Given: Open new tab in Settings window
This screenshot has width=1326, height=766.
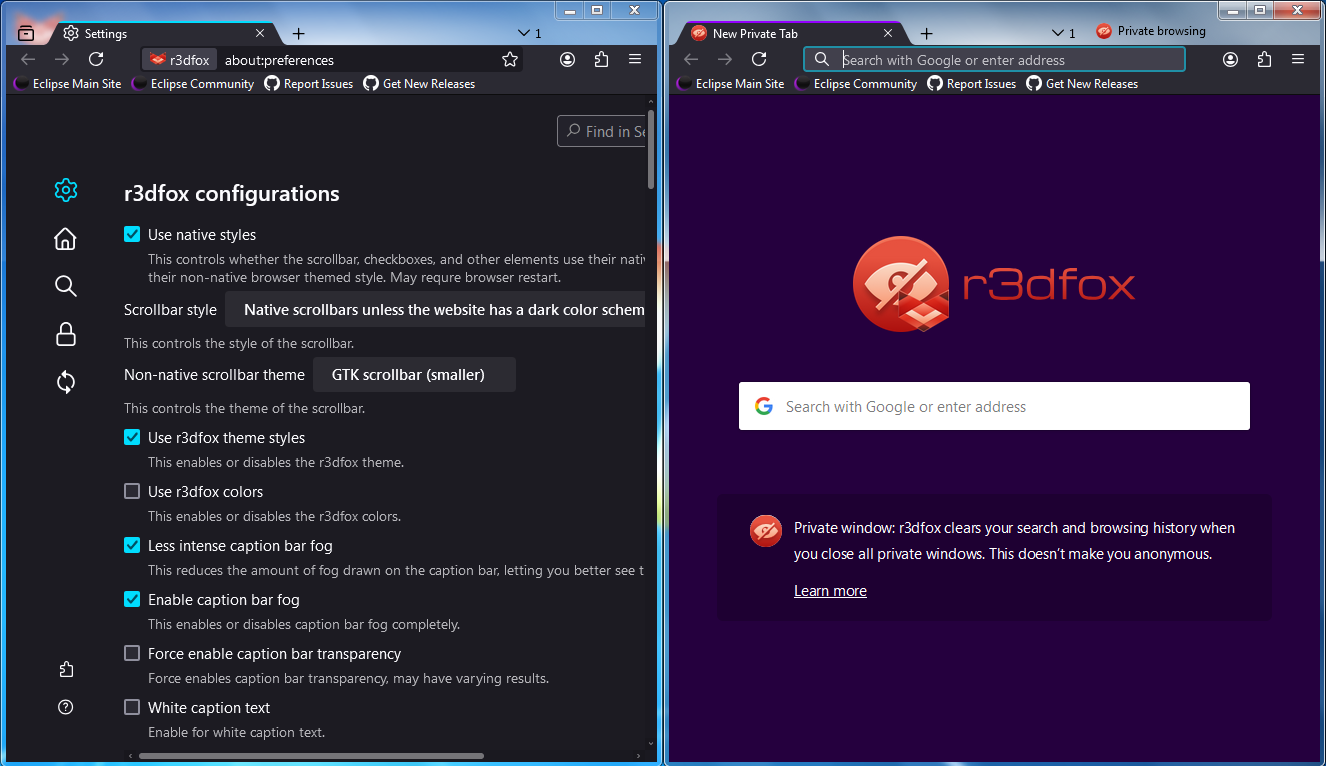Looking at the screenshot, I should (x=298, y=33).
